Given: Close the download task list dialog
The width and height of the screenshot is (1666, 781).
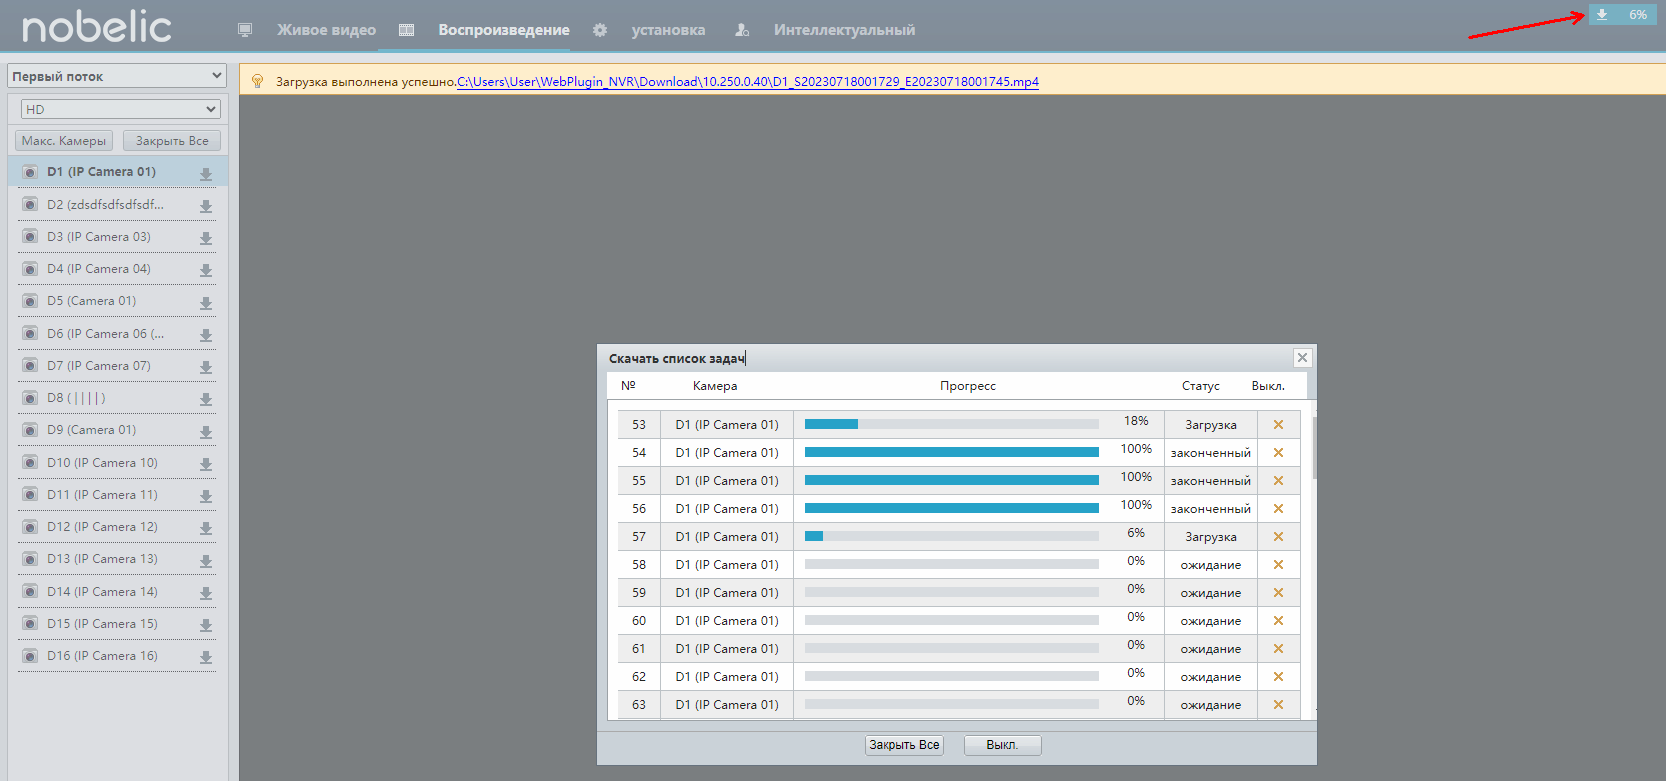Looking at the screenshot, I should pos(1302,357).
